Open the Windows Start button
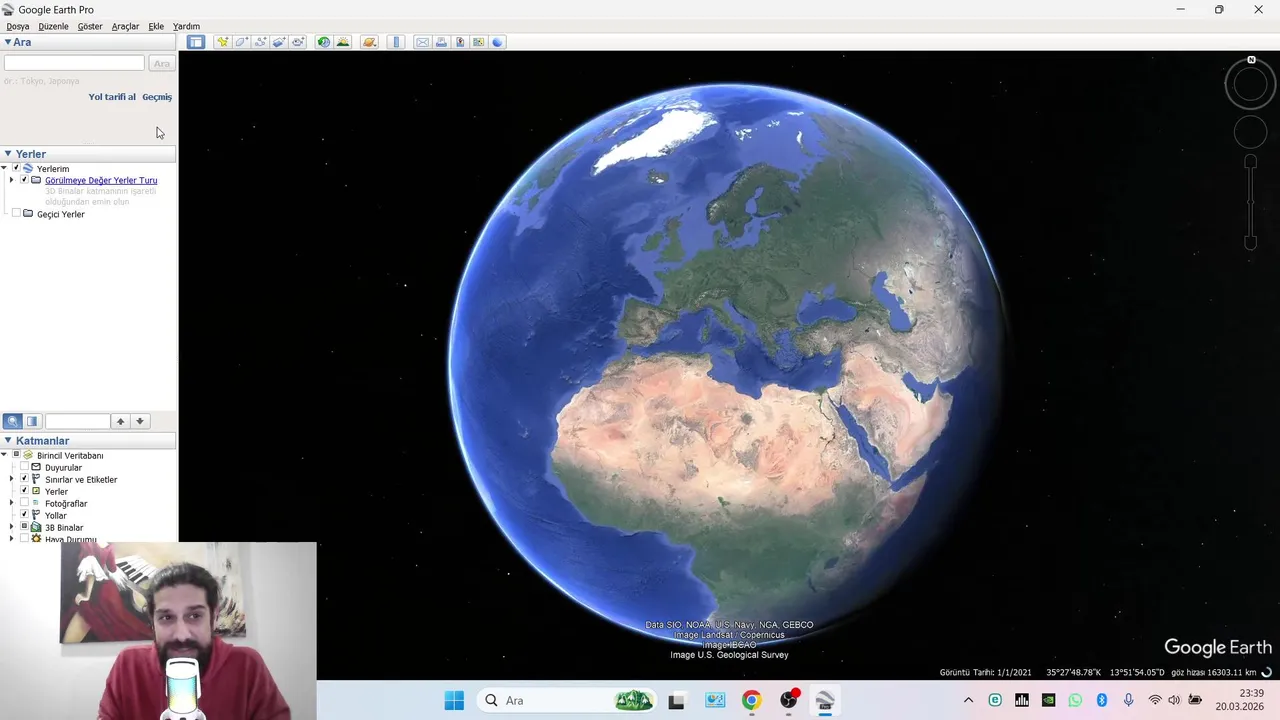 click(x=454, y=700)
